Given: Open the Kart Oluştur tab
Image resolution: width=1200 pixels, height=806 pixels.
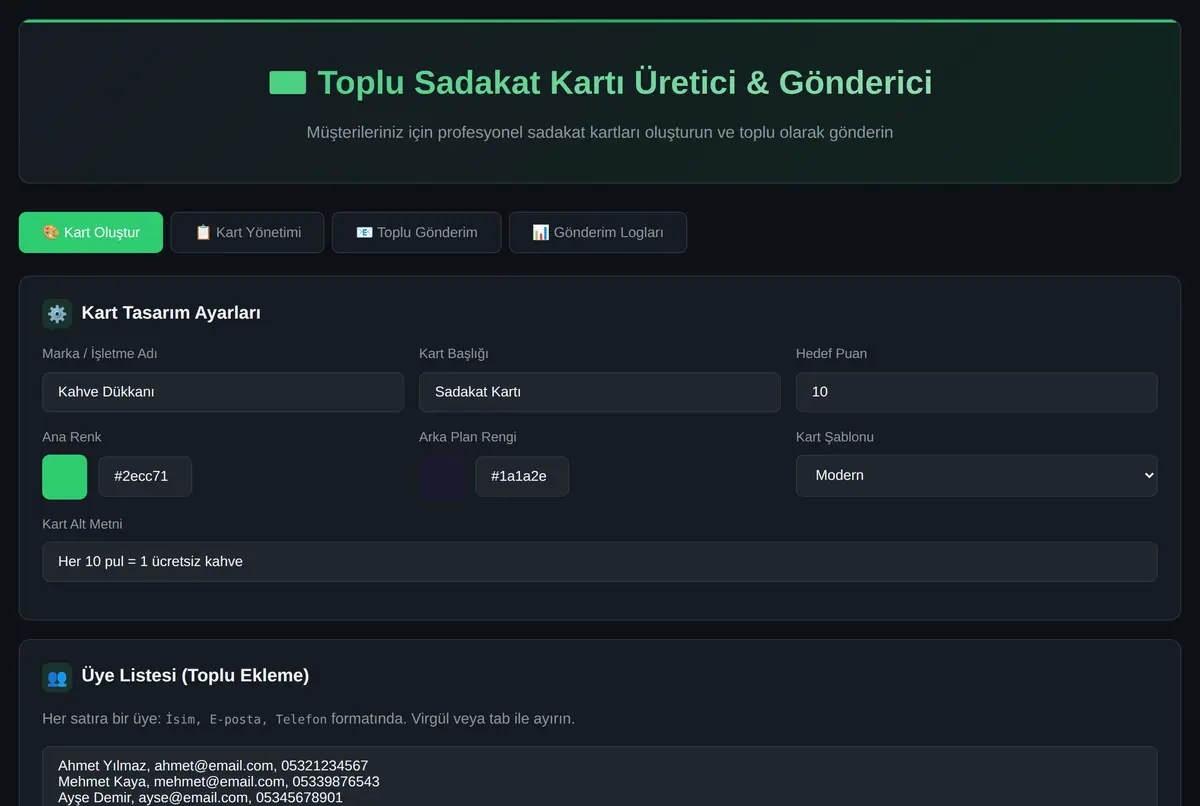Looking at the screenshot, I should coord(91,232).
